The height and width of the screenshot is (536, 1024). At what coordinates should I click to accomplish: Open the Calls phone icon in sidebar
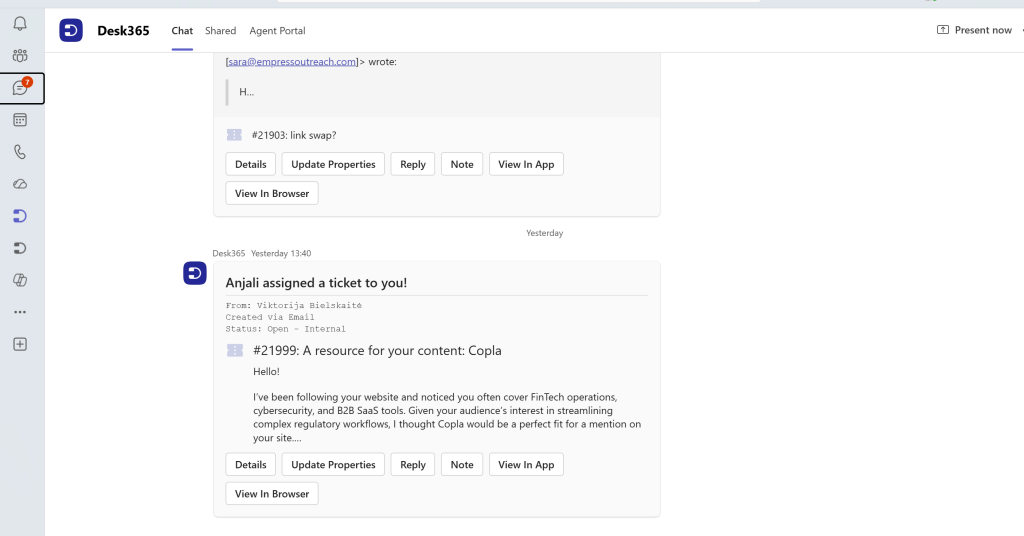[20, 151]
